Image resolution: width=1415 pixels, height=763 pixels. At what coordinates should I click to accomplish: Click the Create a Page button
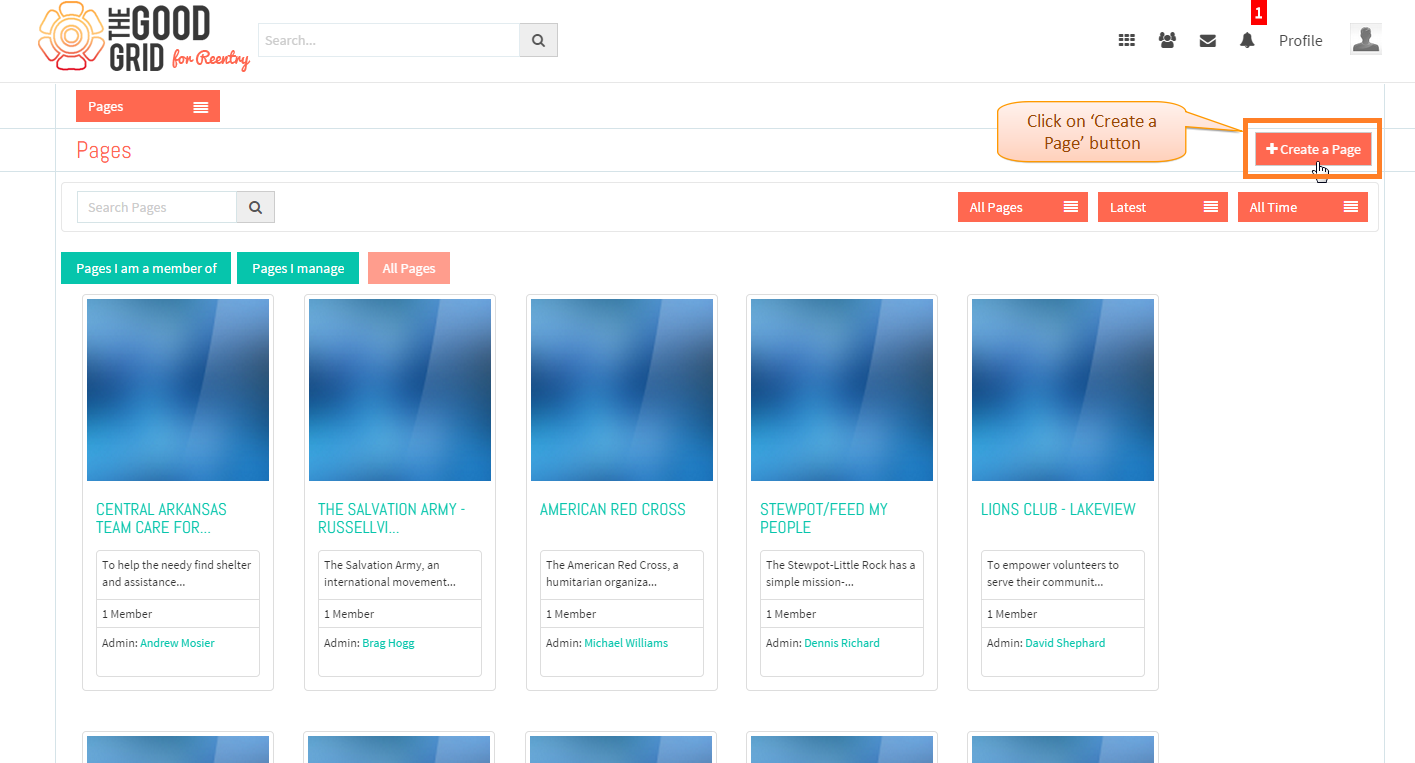tap(1313, 149)
